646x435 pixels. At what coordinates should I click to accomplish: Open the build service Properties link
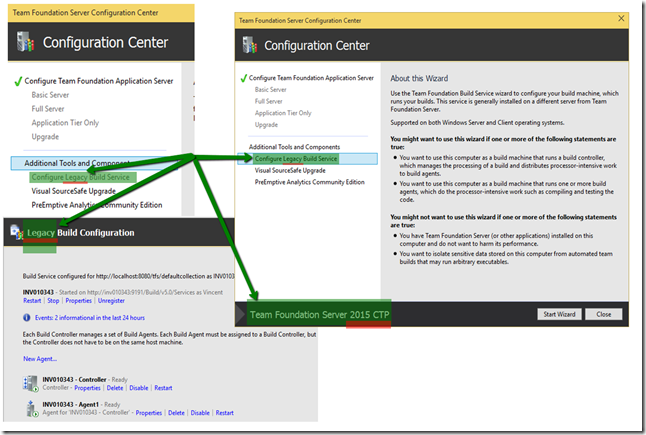pyautogui.click(x=78, y=301)
